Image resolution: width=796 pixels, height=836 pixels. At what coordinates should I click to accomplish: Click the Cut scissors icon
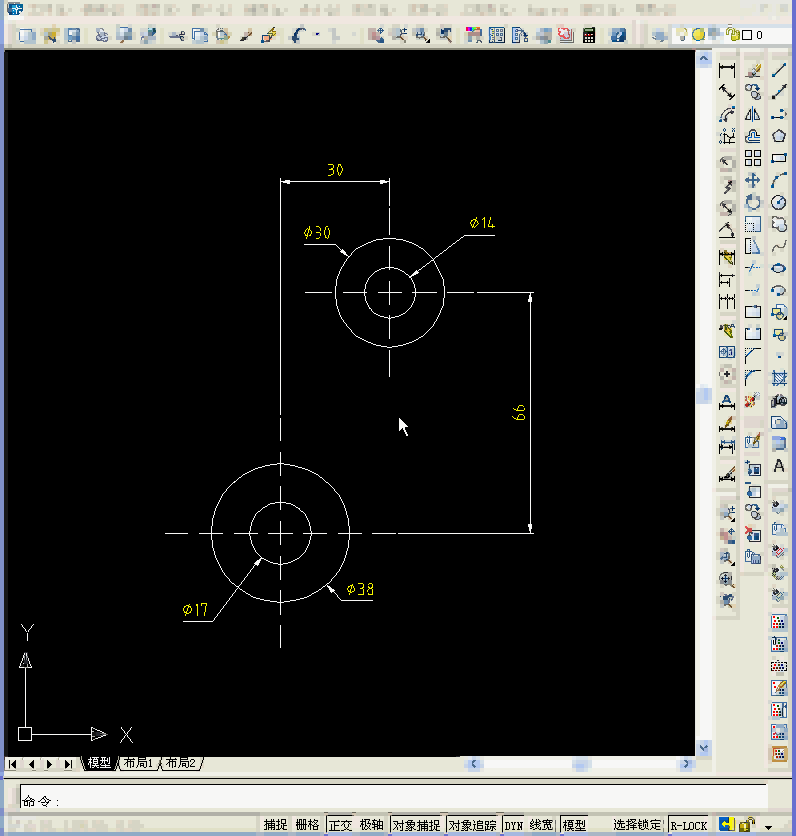coord(176,35)
